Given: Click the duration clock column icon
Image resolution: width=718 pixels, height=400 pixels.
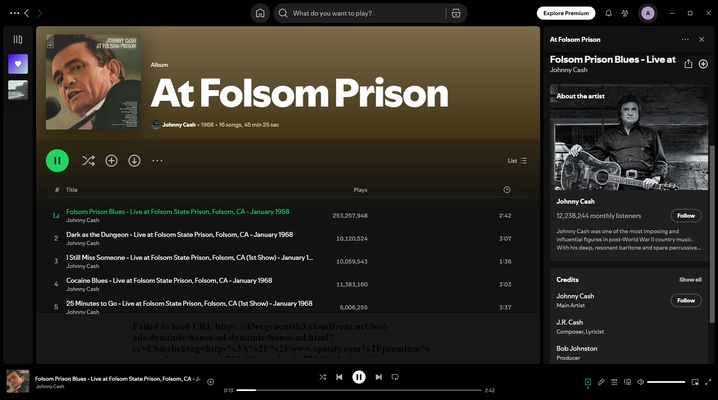Looking at the screenshot, I should point(506,189).
